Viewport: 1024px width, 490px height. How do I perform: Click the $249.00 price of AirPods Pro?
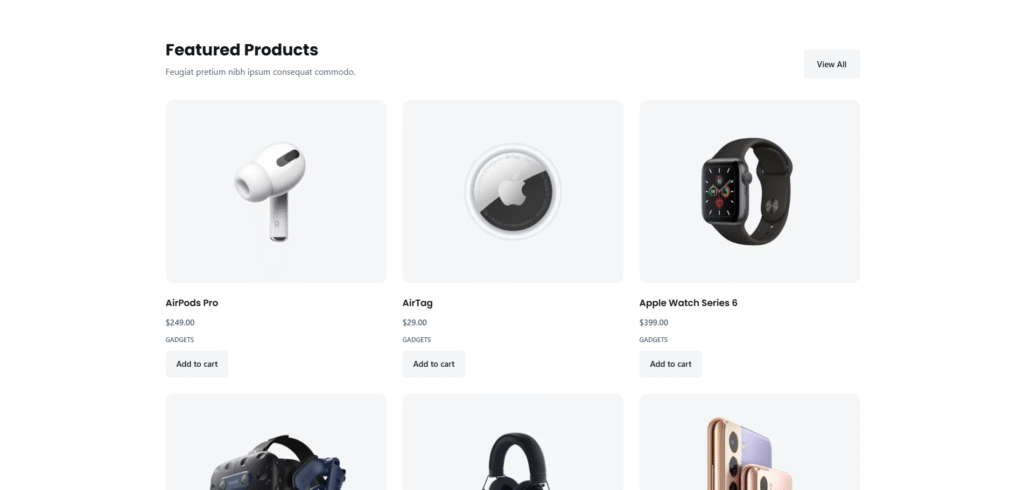pos(180,323)
